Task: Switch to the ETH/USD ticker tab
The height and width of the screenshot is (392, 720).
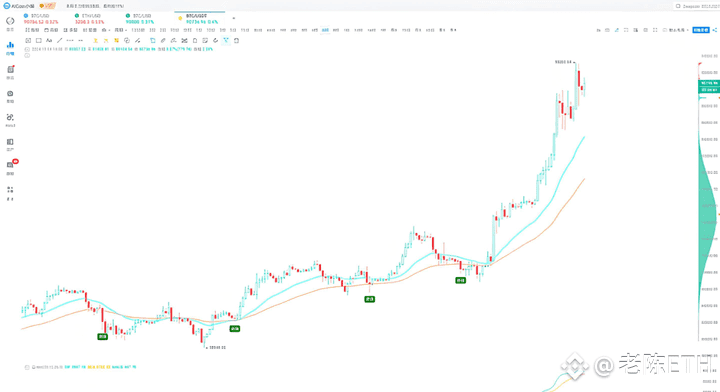Action: tap(90, 19)
